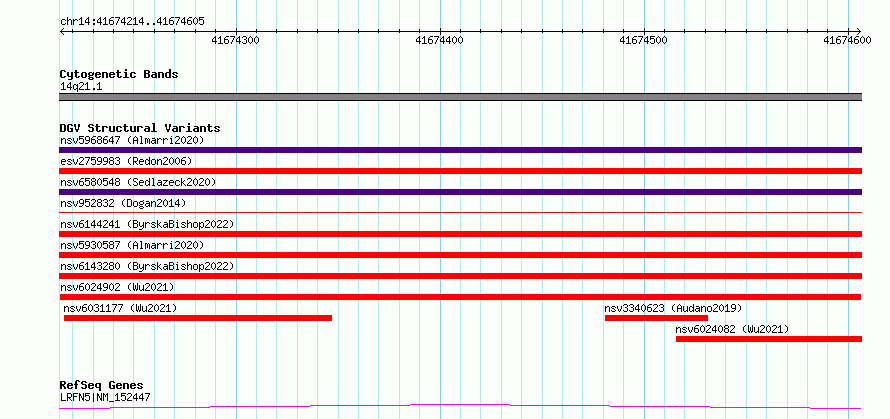Open variant nsv5930587 (Almarri2020) label
This screenshot has height=419, width=890.
pyautogui.click(x=132, y=245)
